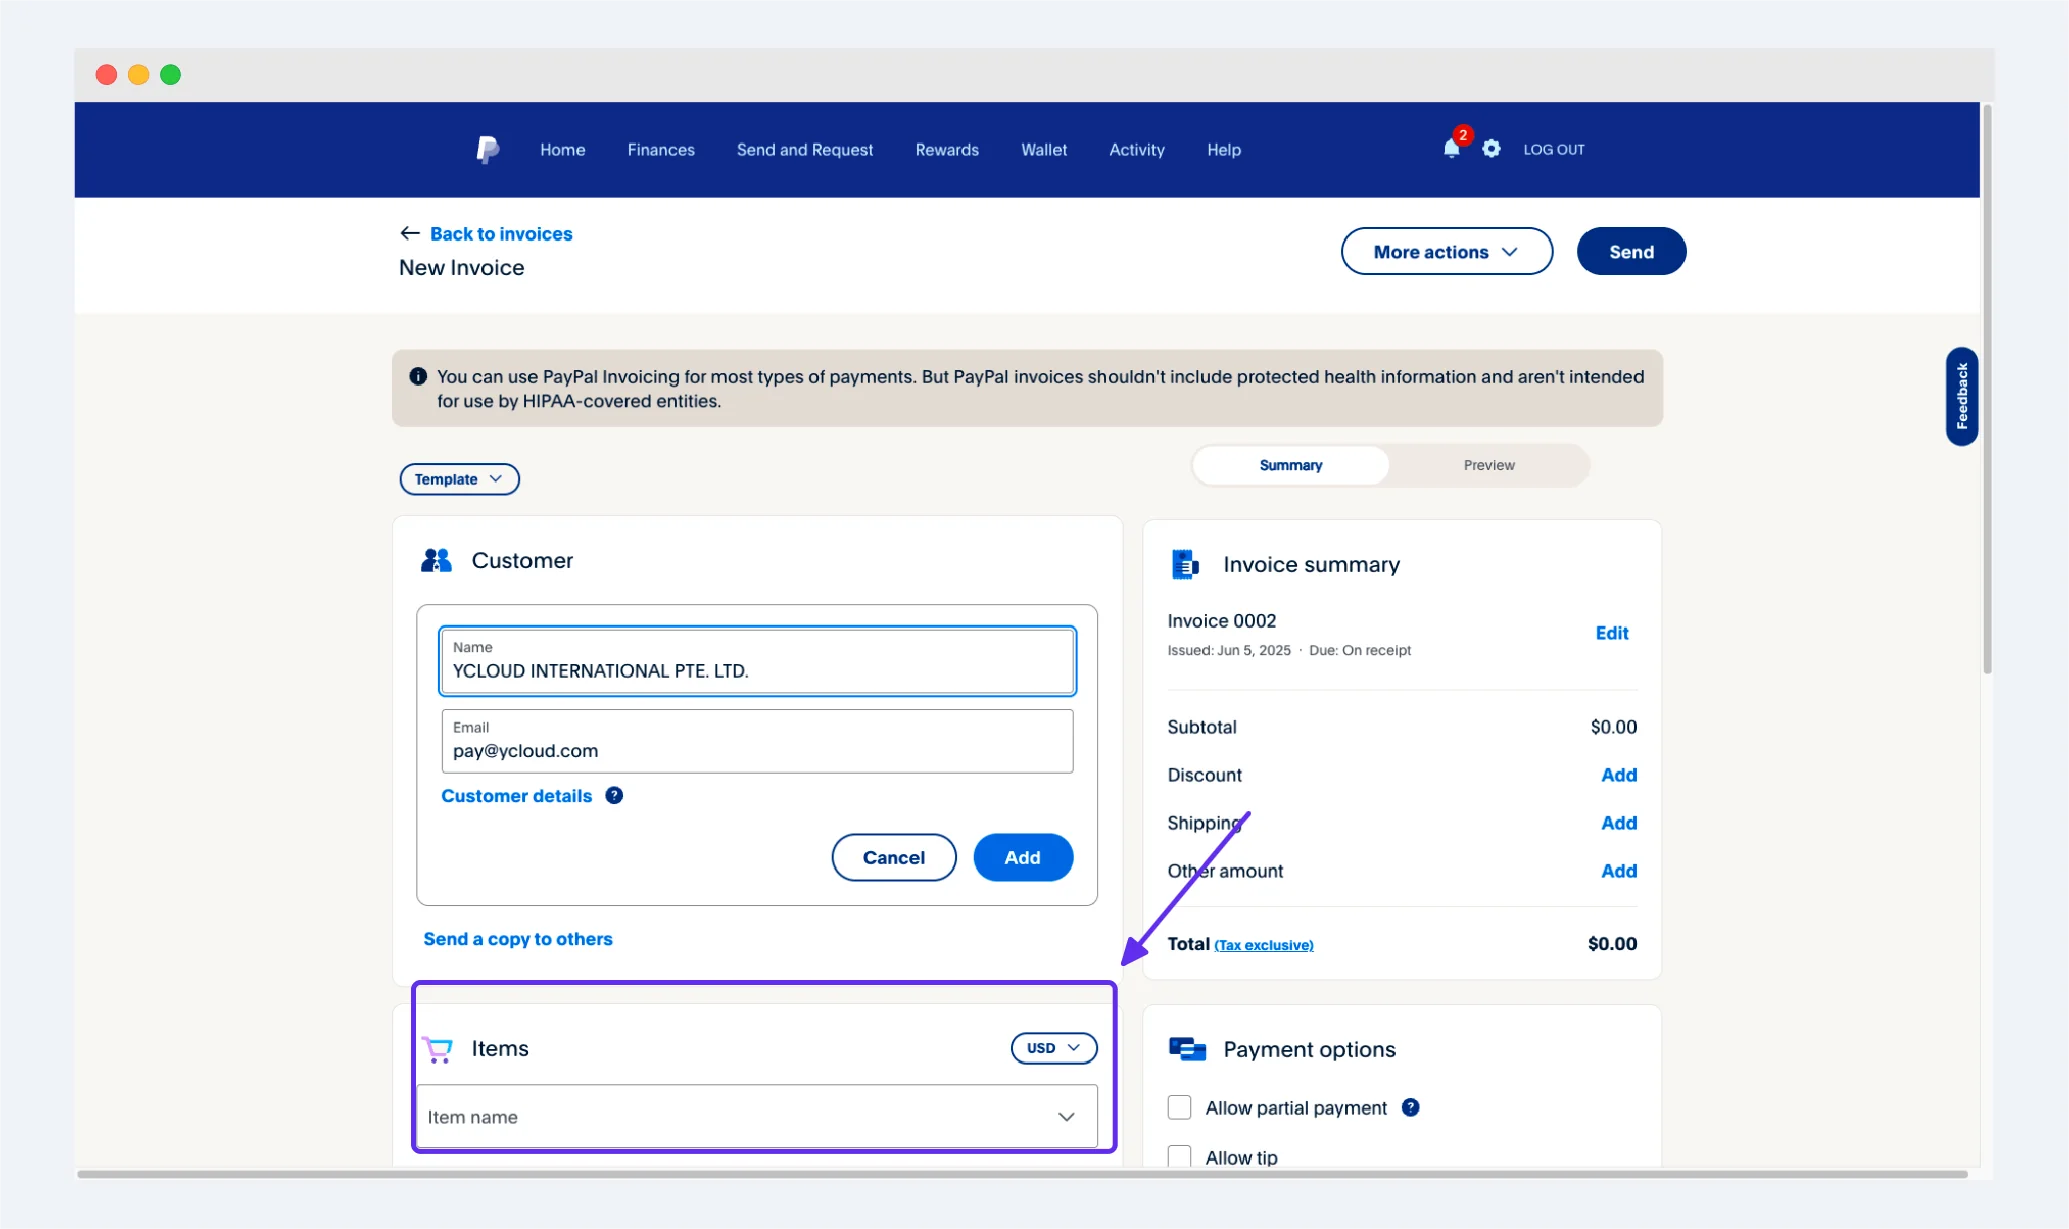Click the vertical page scrollbar
Image resolution: width=2069 pixels, height=1229 pixels.
click(1987, 390)
